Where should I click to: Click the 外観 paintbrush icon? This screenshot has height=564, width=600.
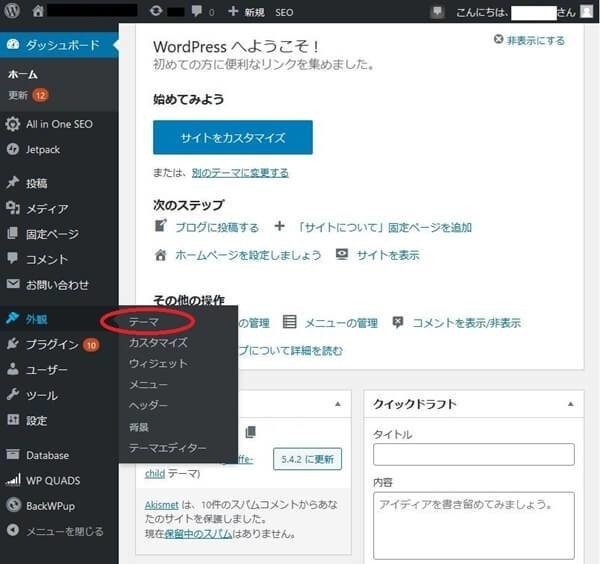pos(13,318)
